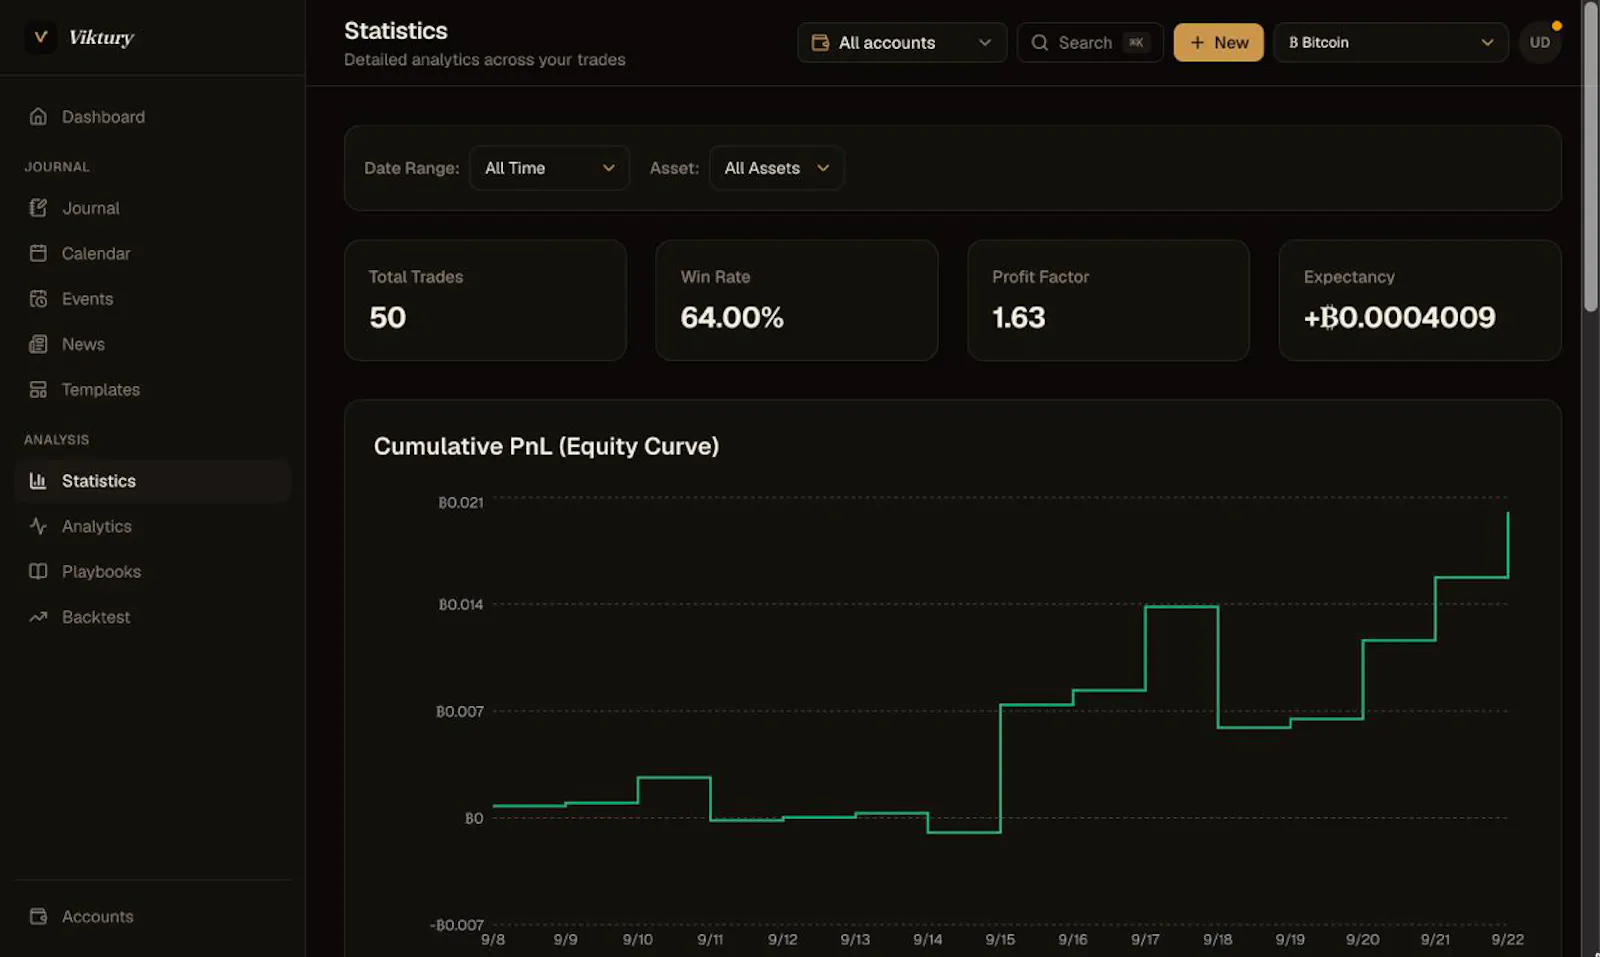The height and width of the screenshot is (957, 1600).
Task: Click the ₿0.014 y-axis label
Action: [x=461, y=605]
